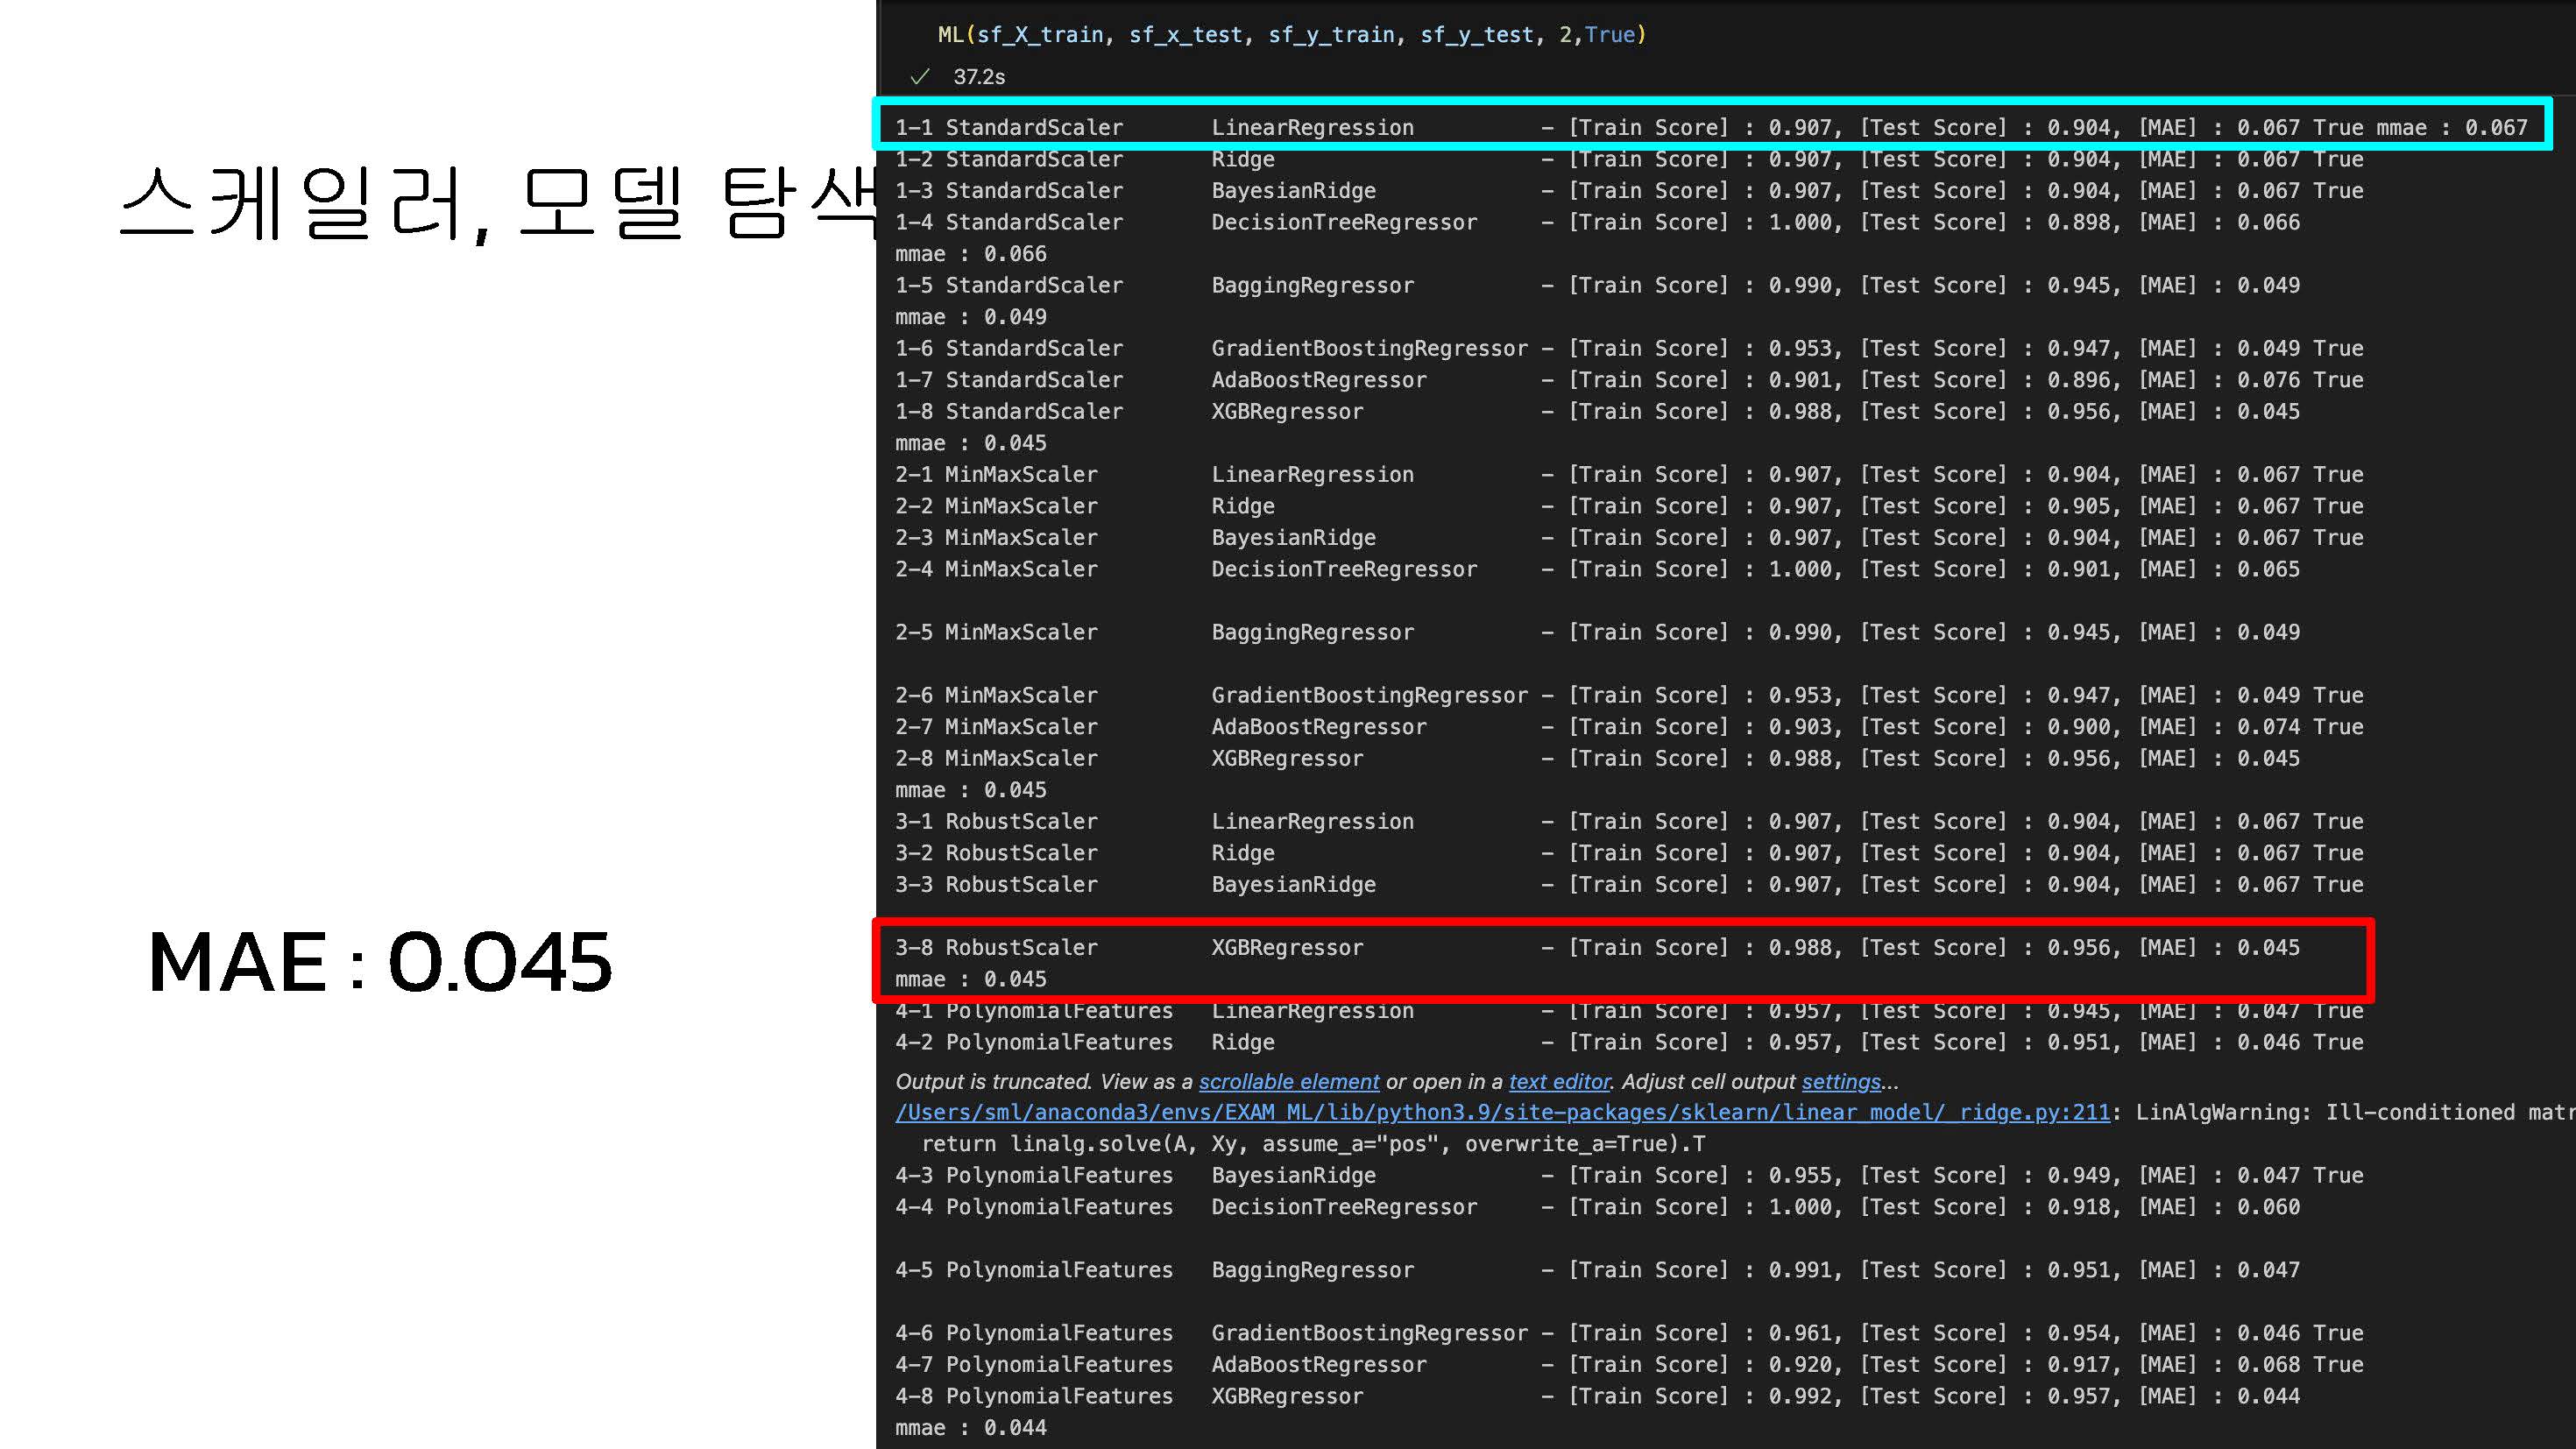The height and width of the screenshot is (1449, 2576).
Task: Click the 4-8 PolynomialFeatures XGBRegressor output line
Action: [x=1596, y=1396]
